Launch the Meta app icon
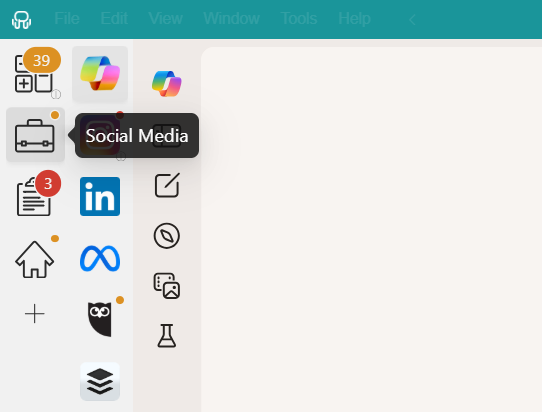Screen dimensions: 542x412 pos(100,258)
